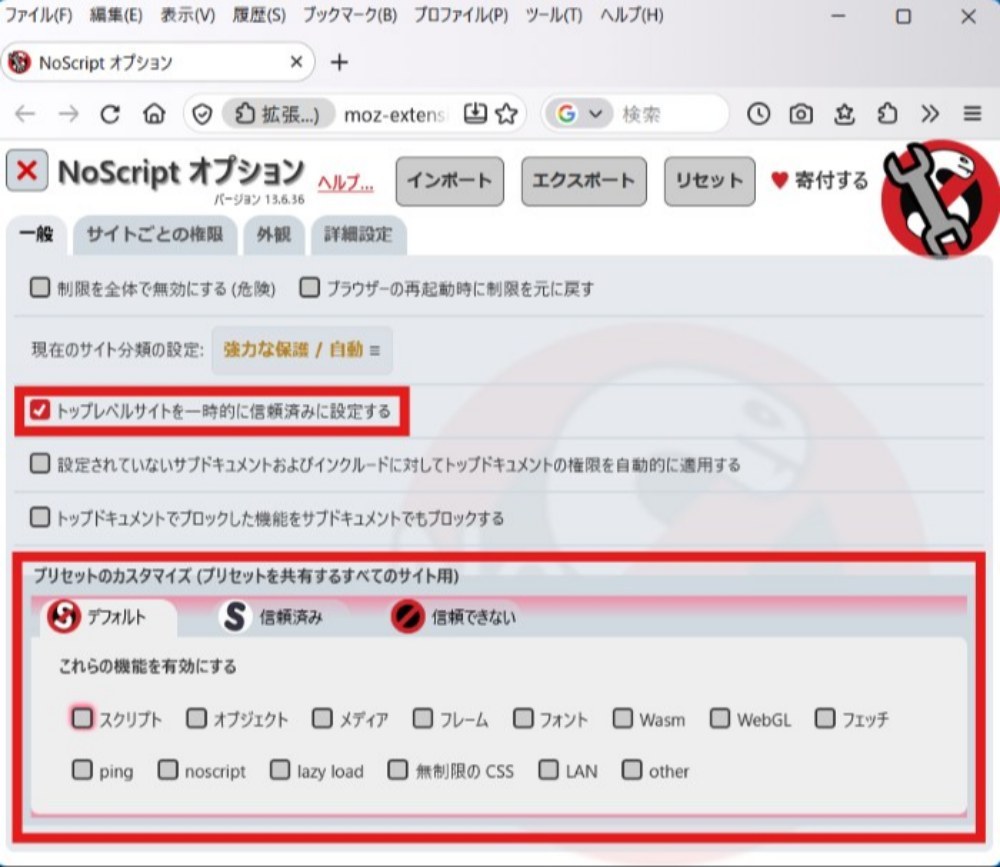Open tracking protection shield icon
The image size is (1000, 867).
[x=202, y=115]
